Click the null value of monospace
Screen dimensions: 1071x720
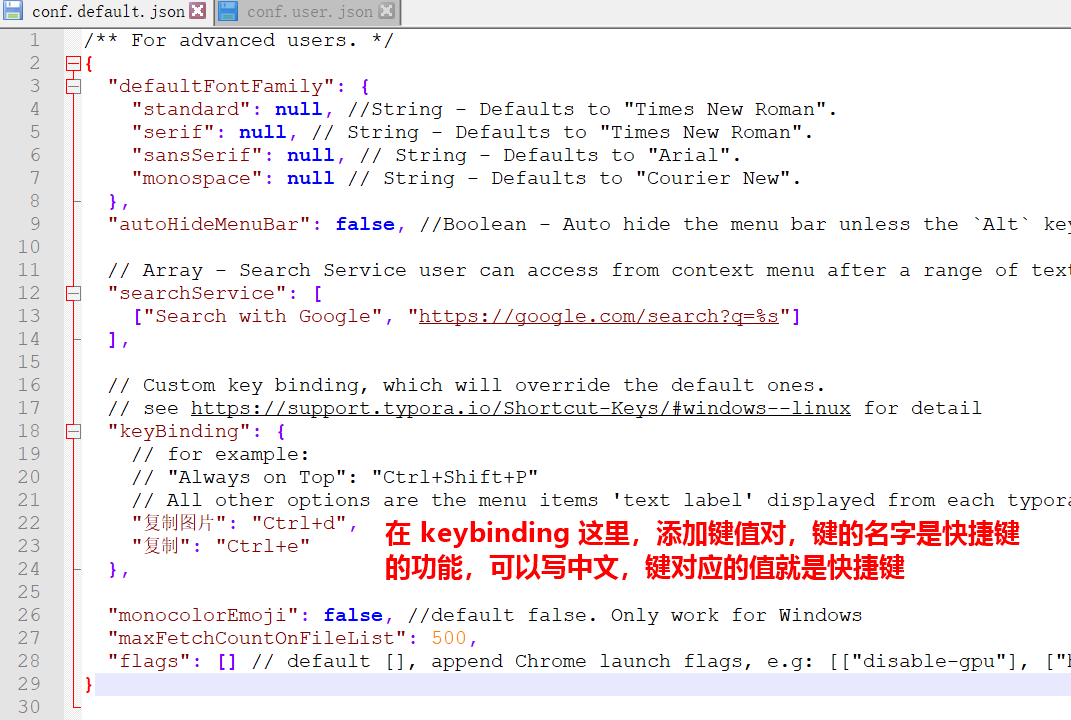(311, 178)
